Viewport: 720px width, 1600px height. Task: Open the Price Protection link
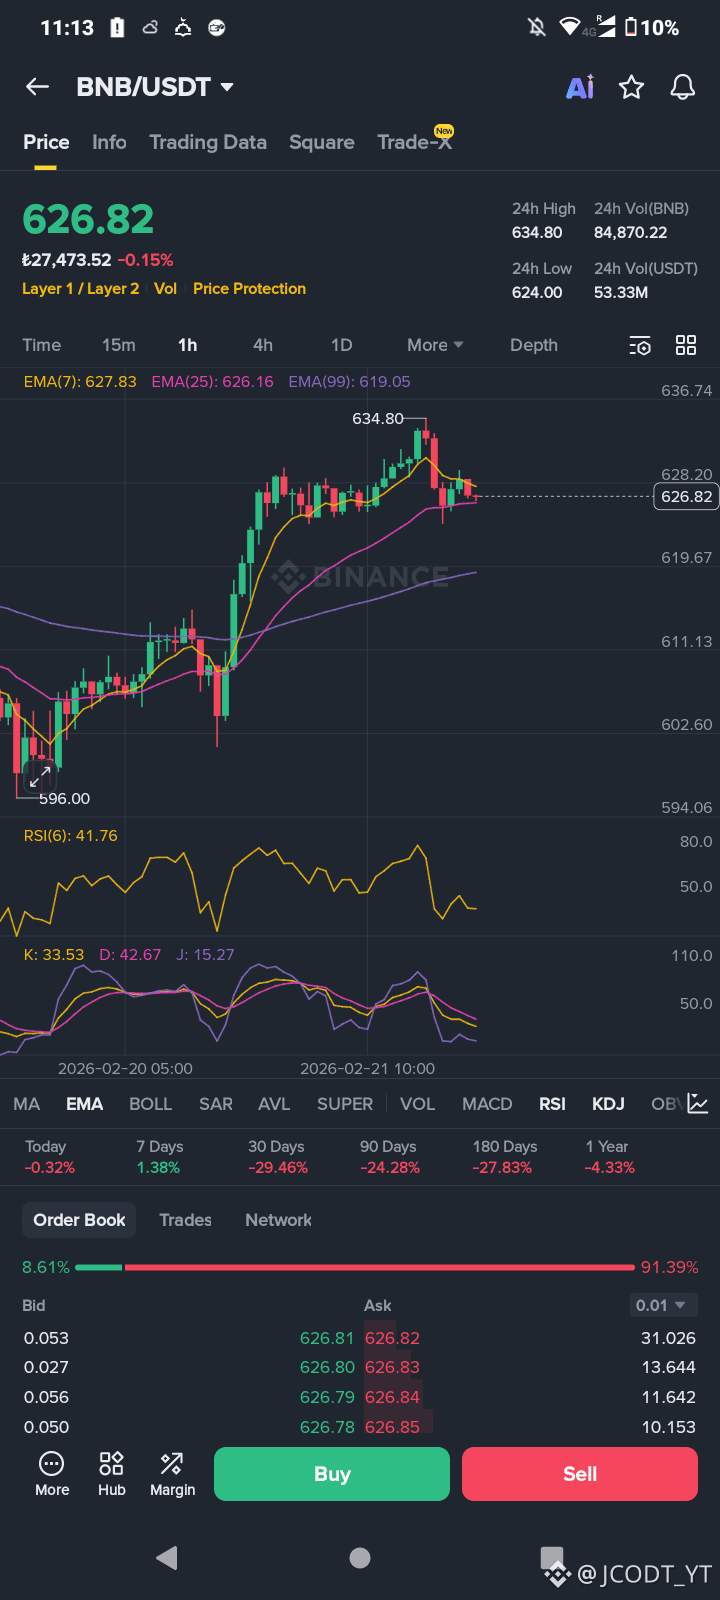249,289
